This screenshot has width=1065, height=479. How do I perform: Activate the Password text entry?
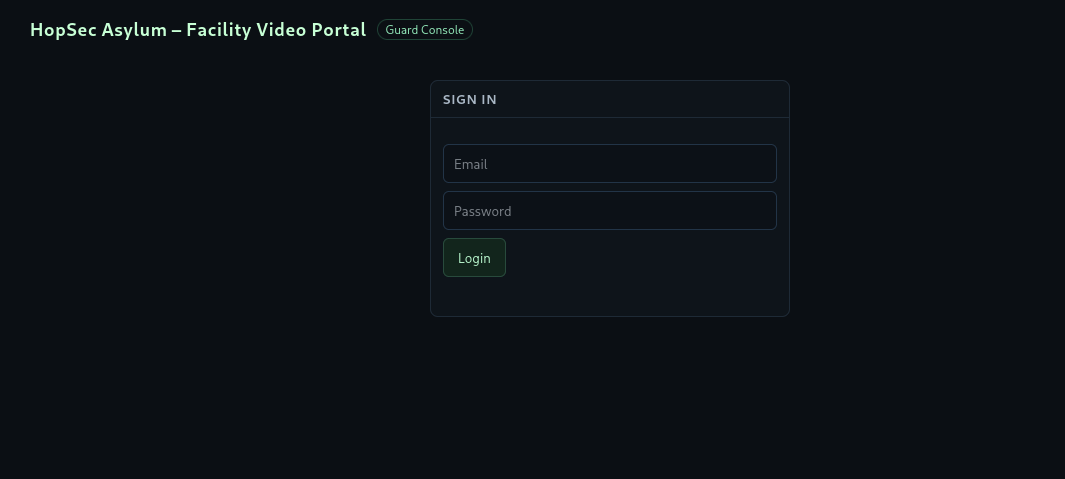609,211
